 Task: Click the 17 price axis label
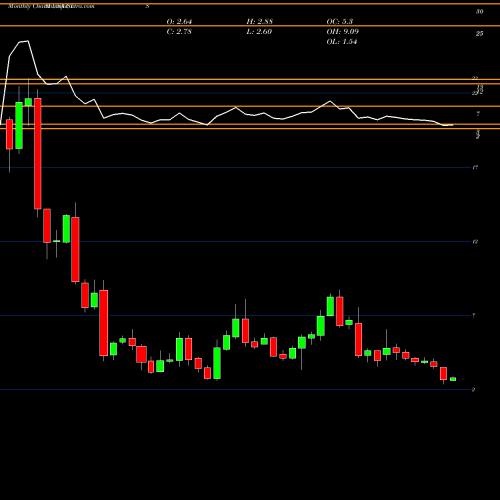pyautogui.click(x=475, y=167)
